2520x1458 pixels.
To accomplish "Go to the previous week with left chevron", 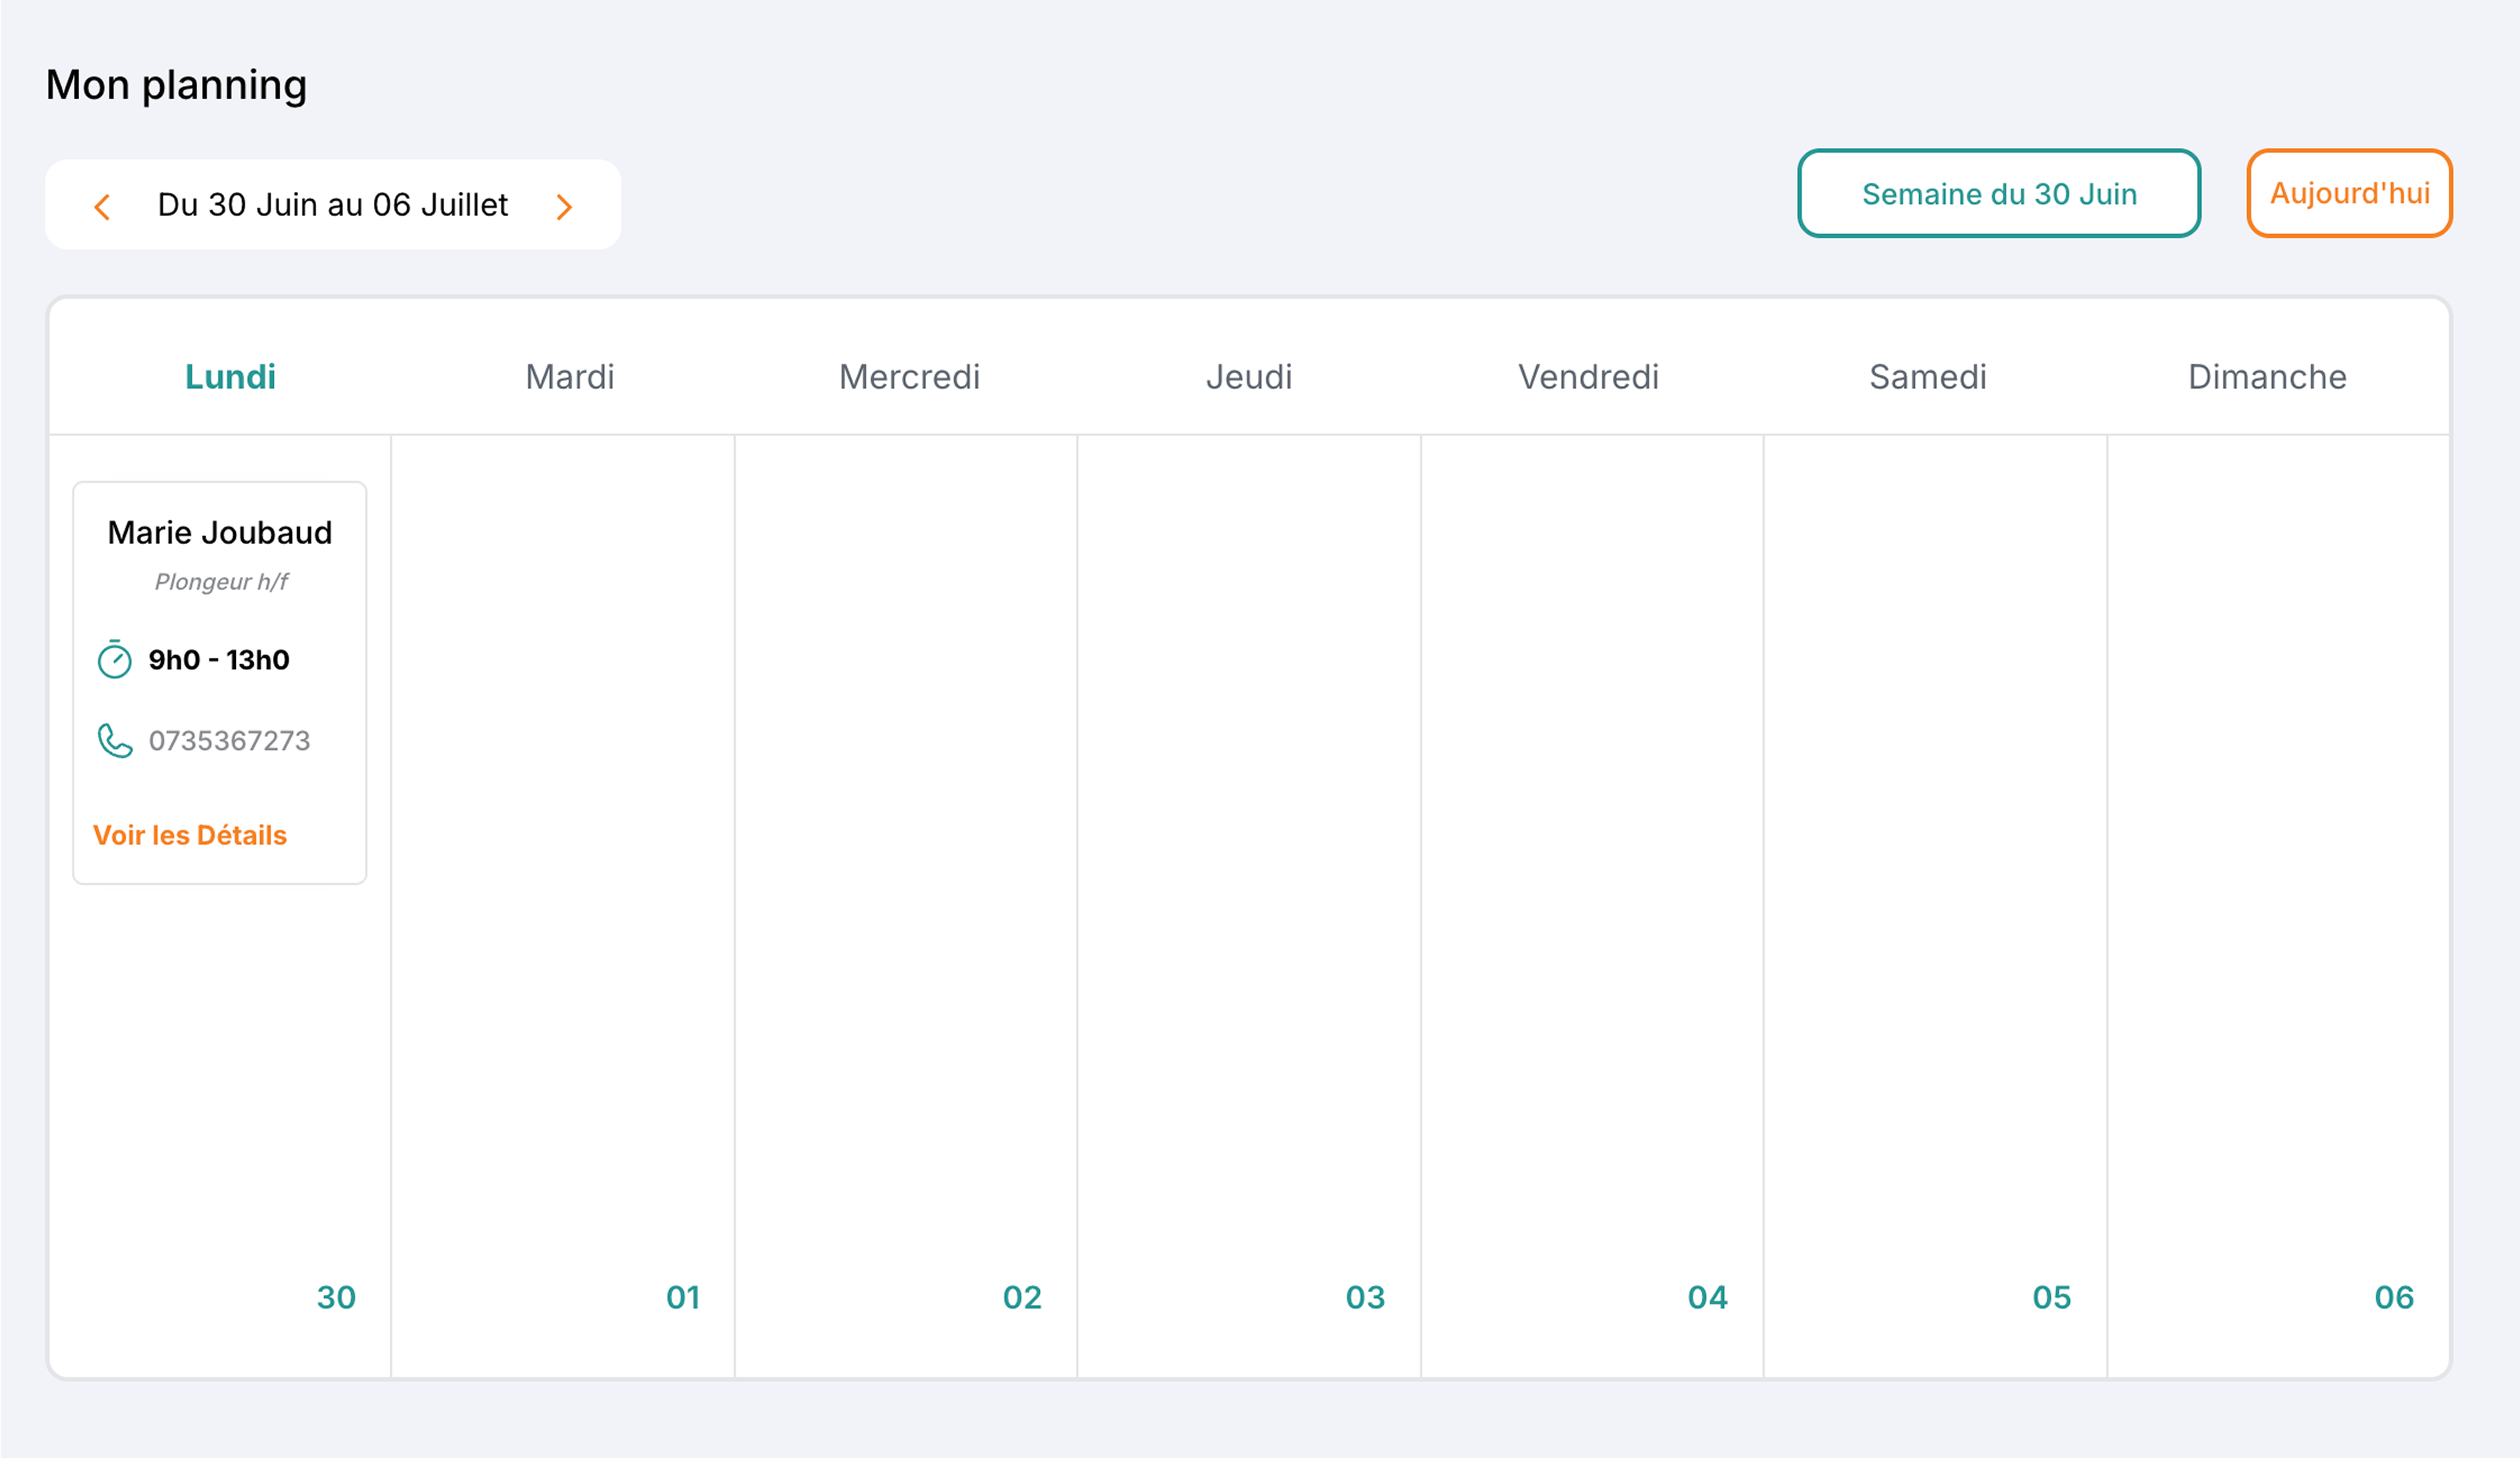I will tap(102, 207).
